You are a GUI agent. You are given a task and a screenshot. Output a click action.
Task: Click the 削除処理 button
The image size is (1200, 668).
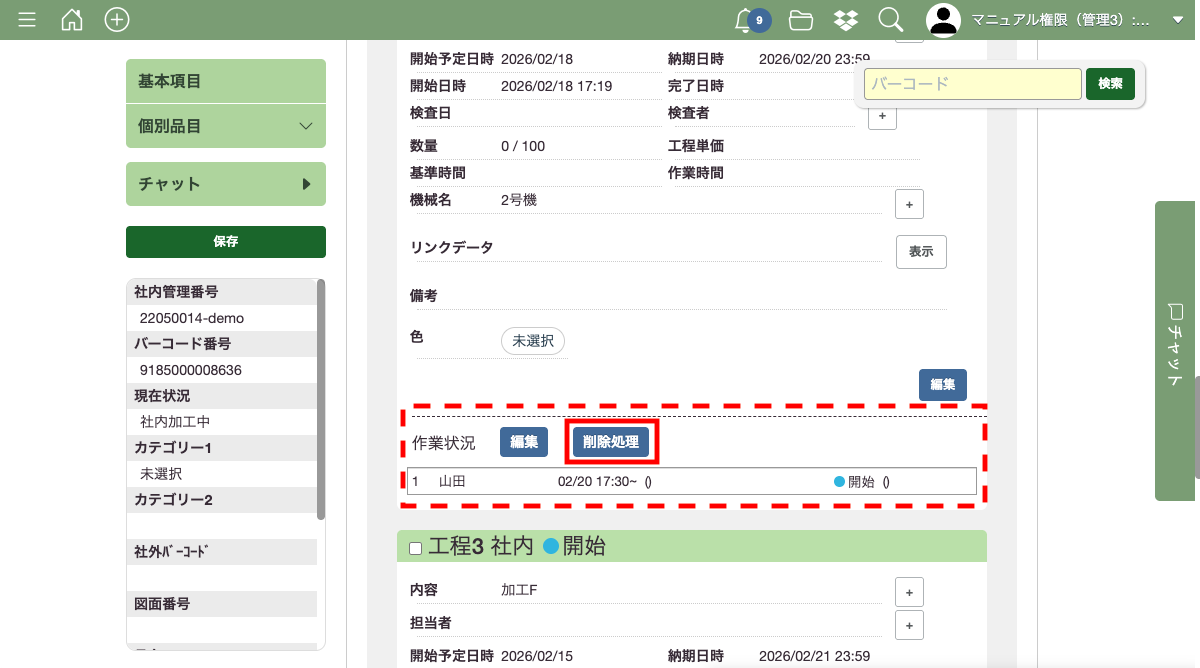click(611, 442)
